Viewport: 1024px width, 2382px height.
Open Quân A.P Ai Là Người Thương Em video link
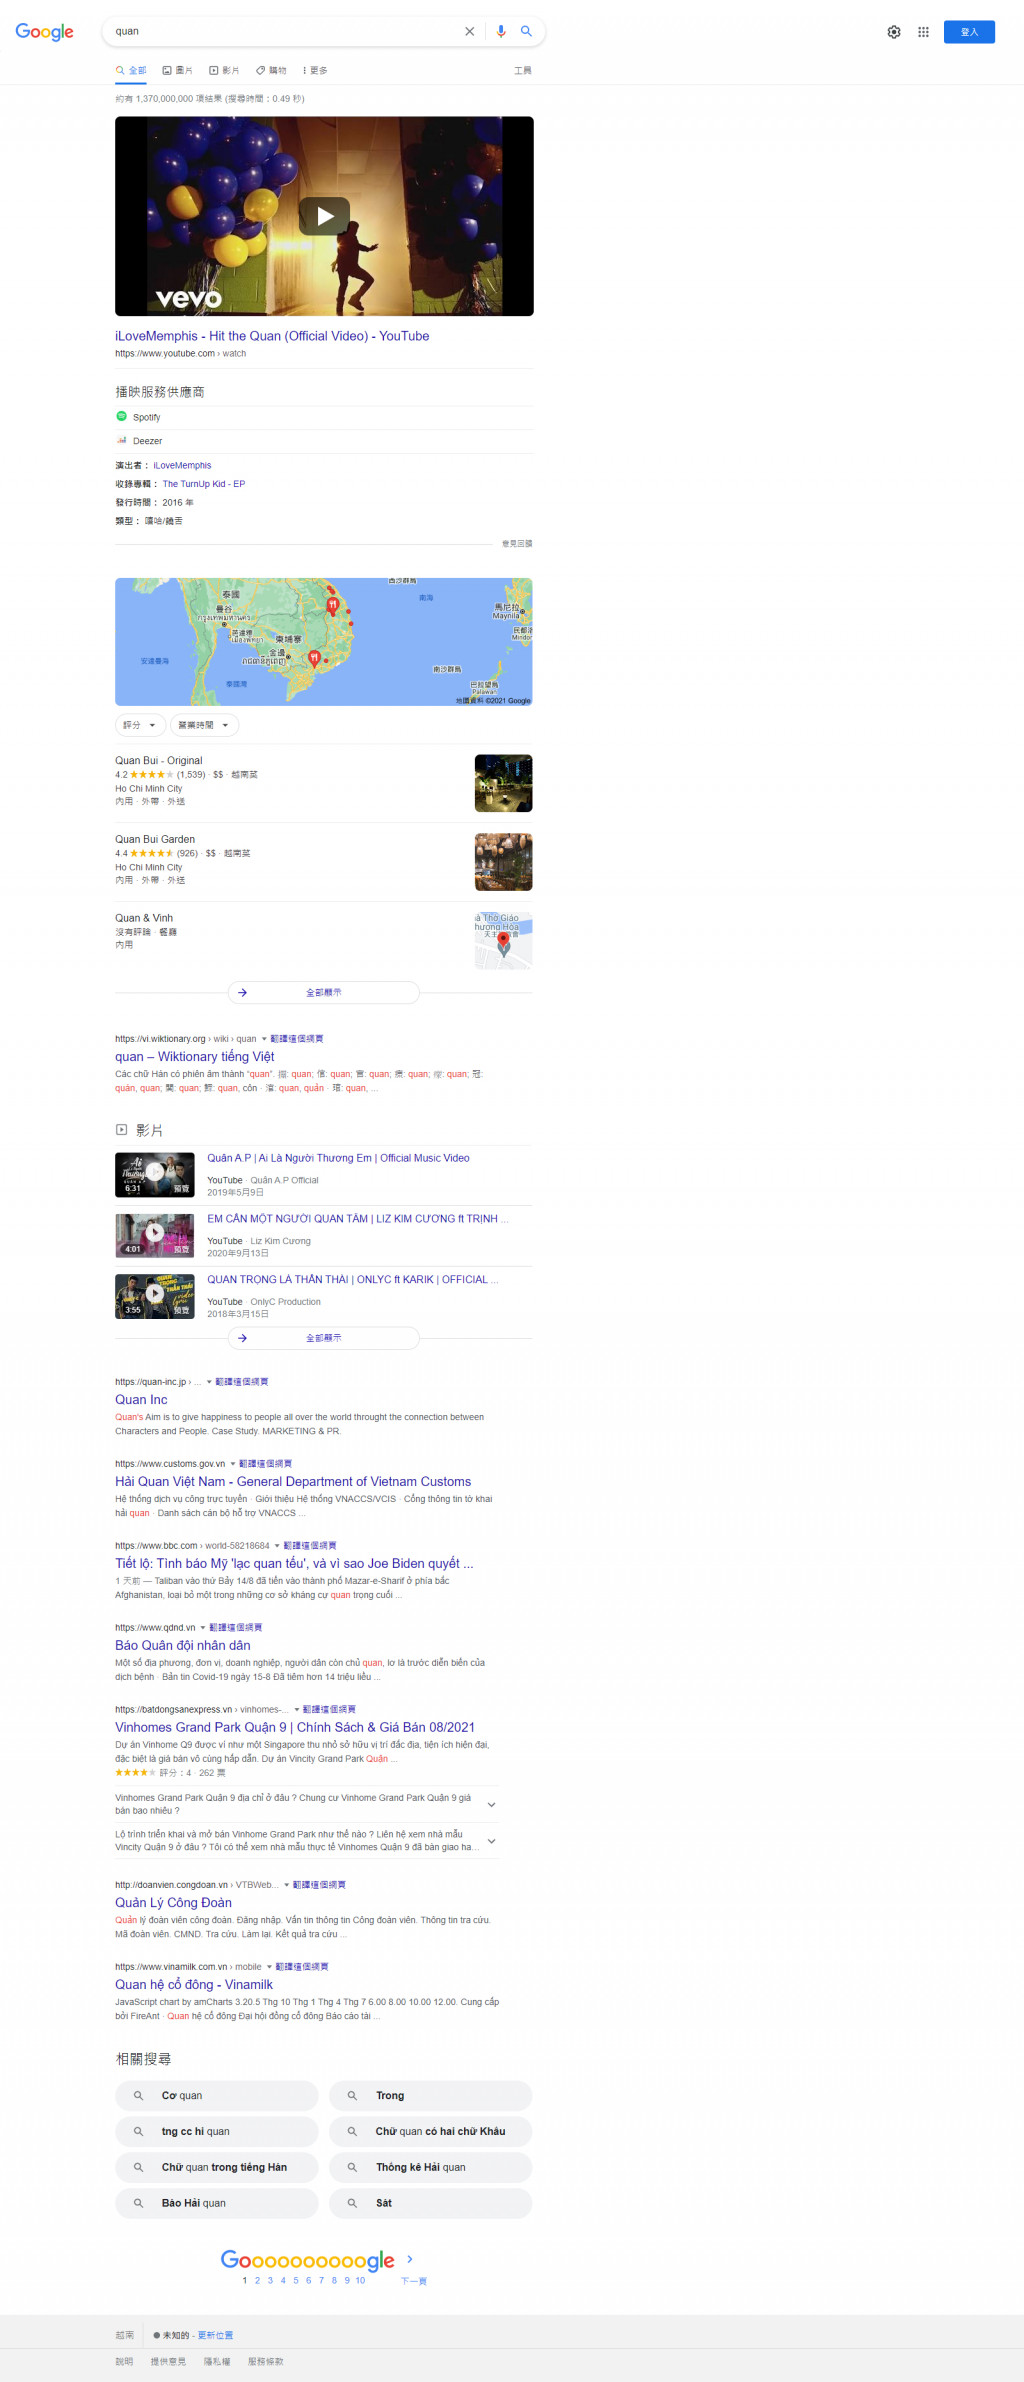[x=339, y=1158]
